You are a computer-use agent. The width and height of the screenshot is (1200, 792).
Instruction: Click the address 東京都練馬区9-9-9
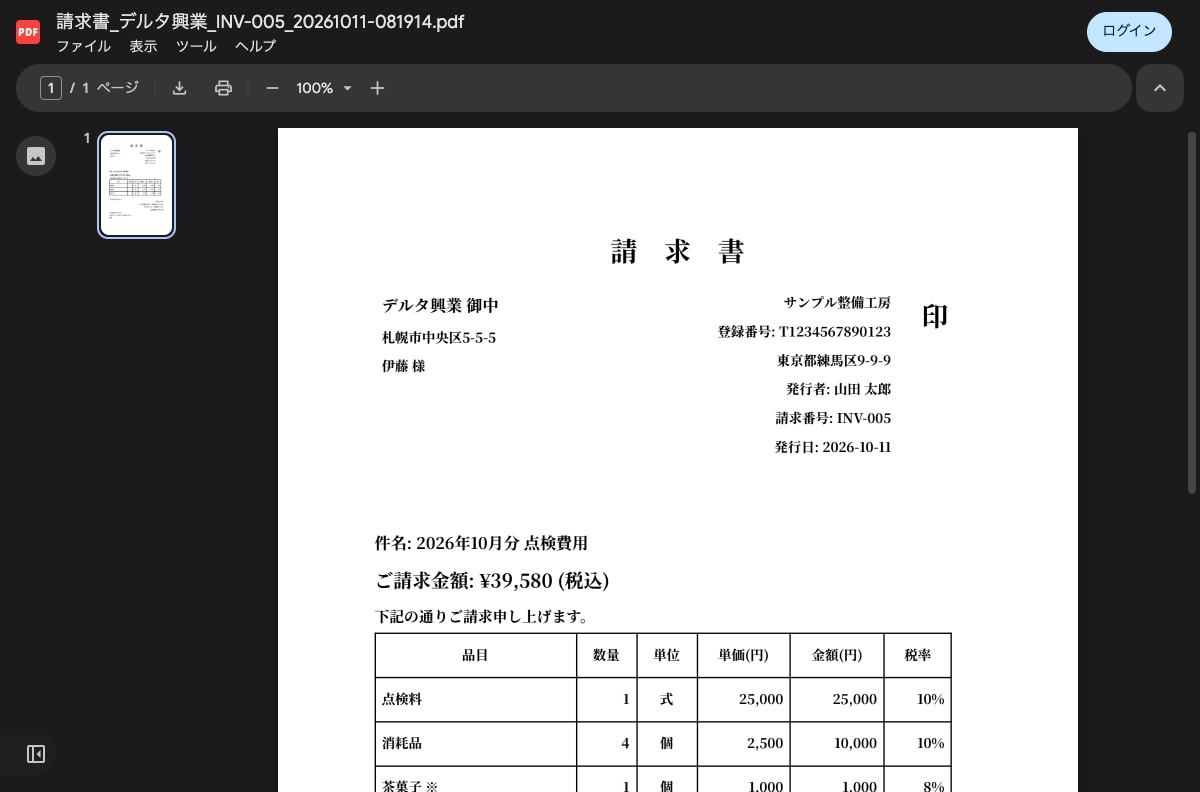coord(834,360)
